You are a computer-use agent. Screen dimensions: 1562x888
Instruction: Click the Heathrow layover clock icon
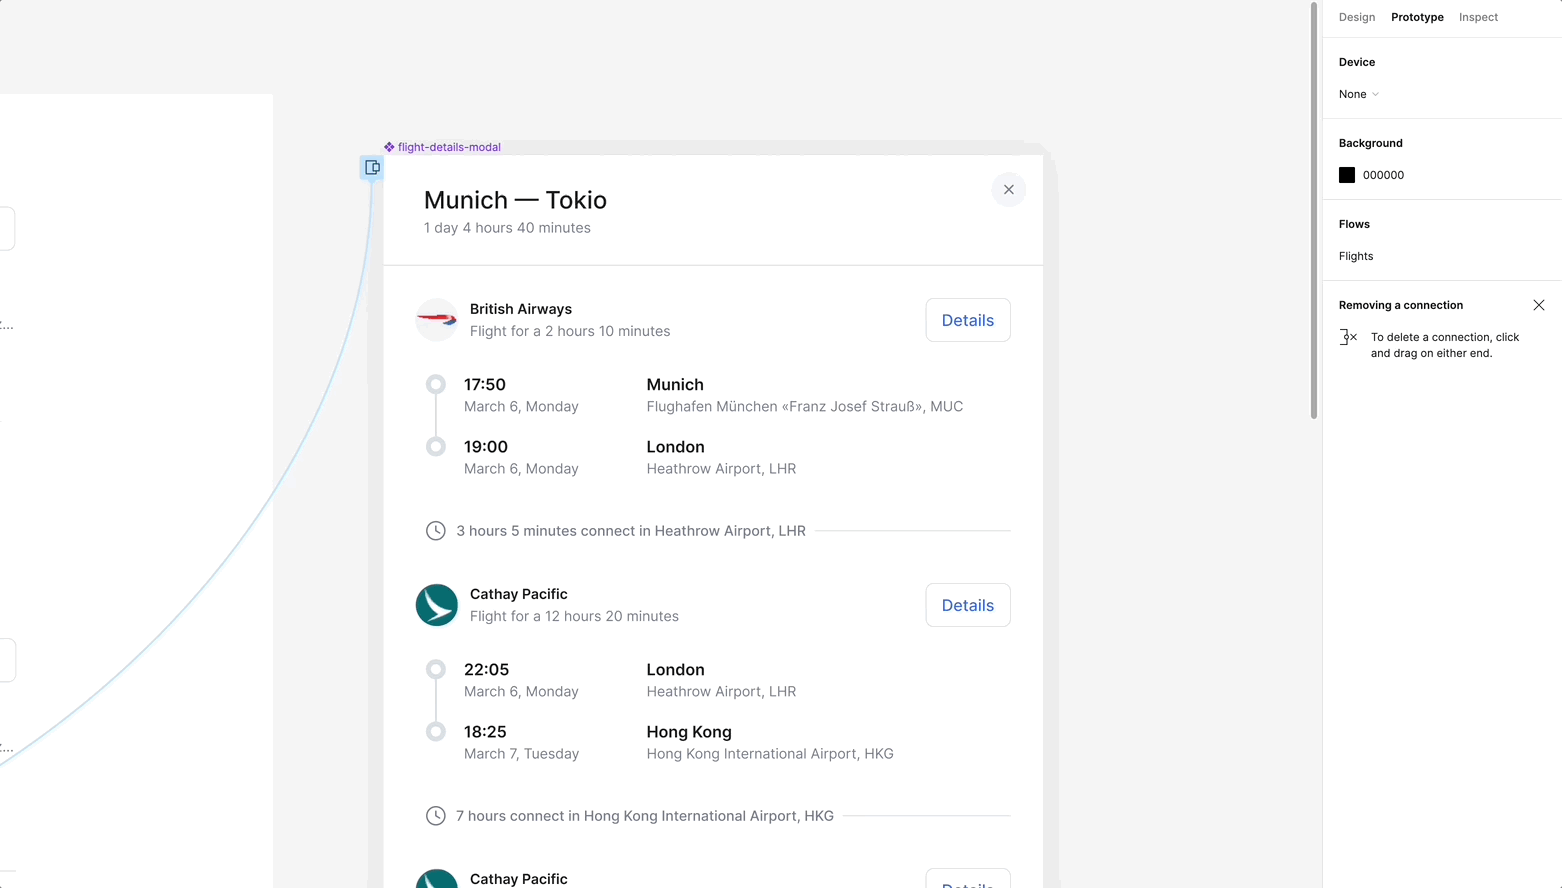coord(436,531)
